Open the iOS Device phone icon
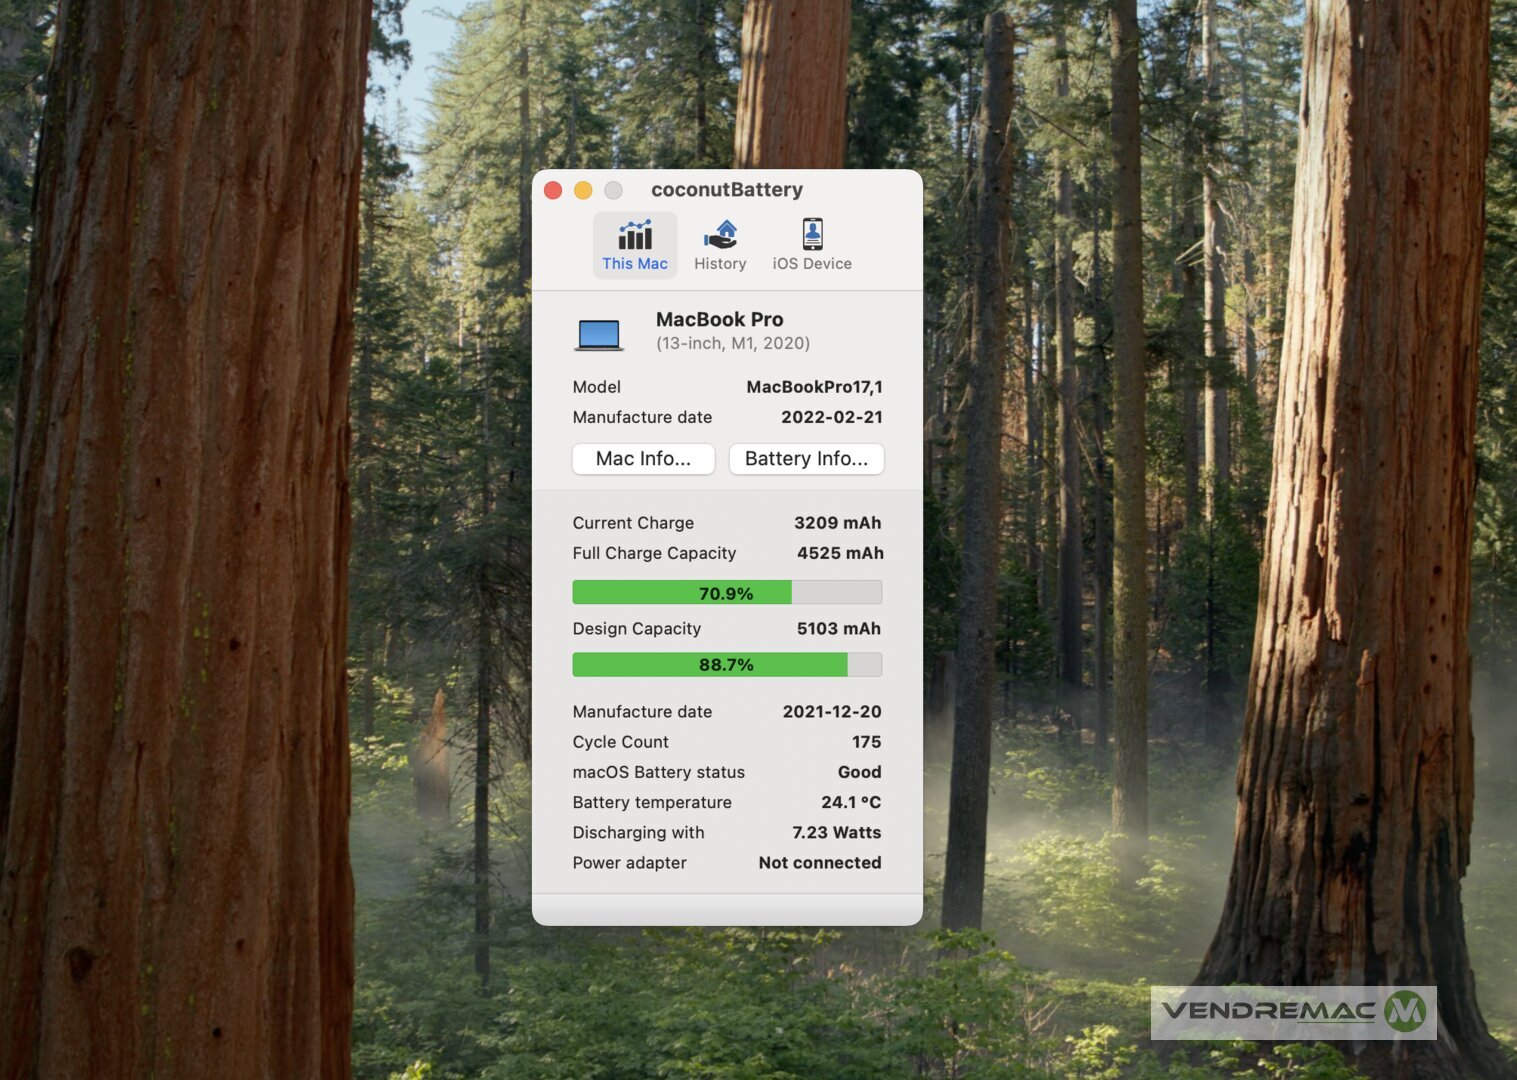Image resolution: width=1517 pixels, height=1080 pixels. (812, 234)
